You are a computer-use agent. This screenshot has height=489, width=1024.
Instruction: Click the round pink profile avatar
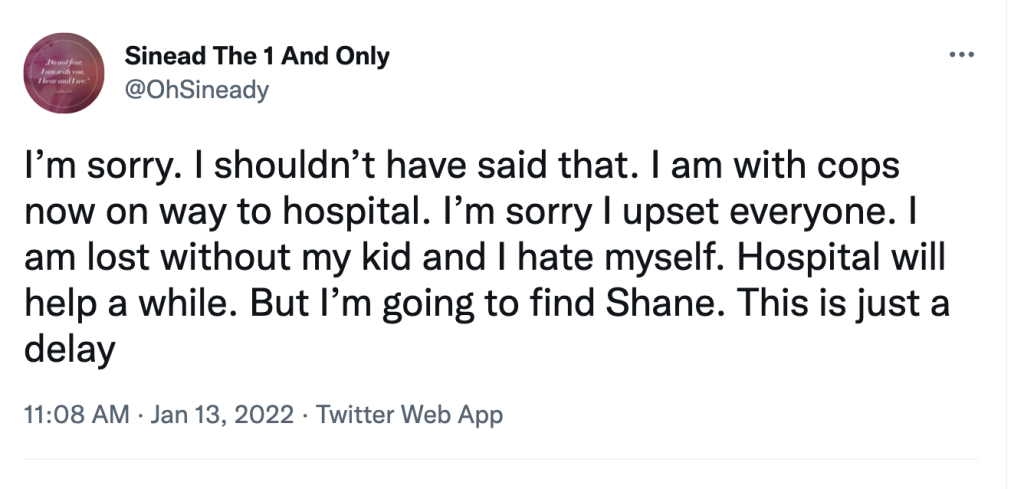[x=63, y=73]
